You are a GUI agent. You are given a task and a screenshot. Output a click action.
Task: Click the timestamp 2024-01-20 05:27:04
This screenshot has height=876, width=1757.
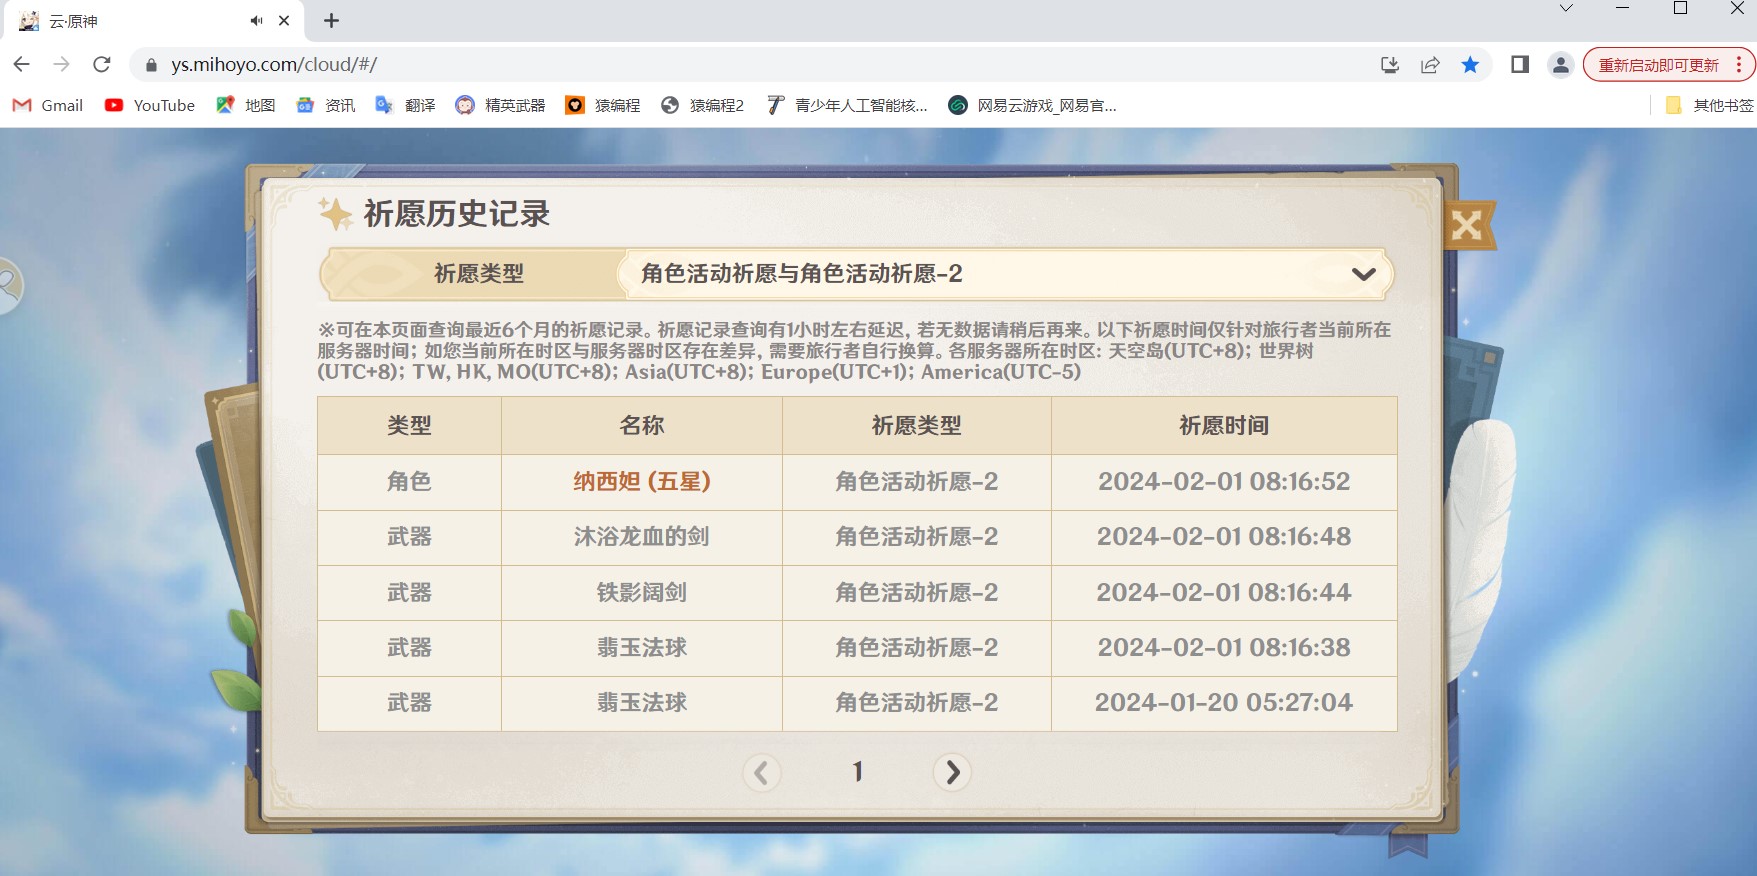tap(1224, 703)
